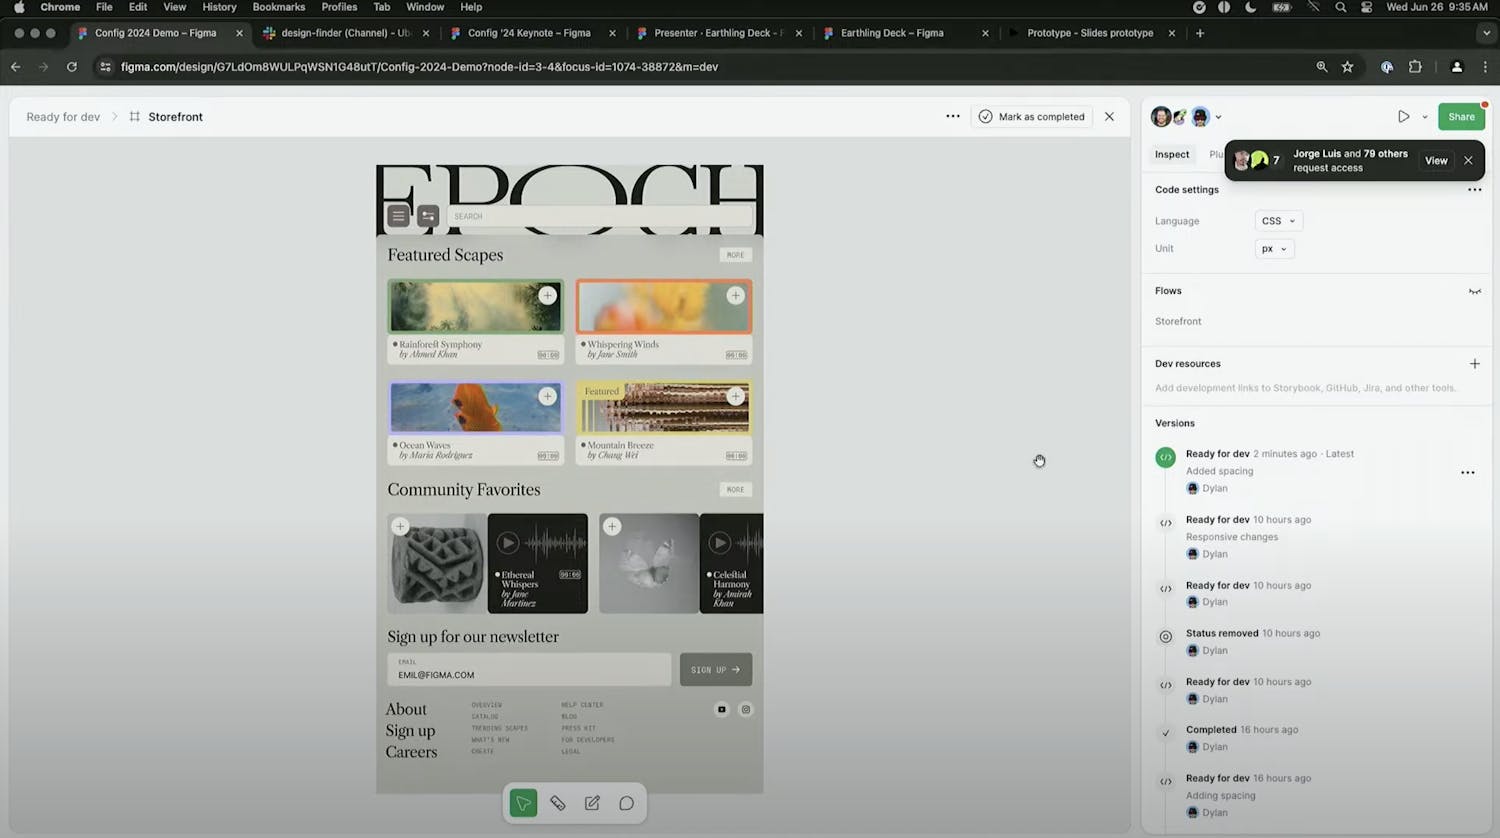Open Code settings three-dot menu
The image size is (1500, 838).
1474,190
